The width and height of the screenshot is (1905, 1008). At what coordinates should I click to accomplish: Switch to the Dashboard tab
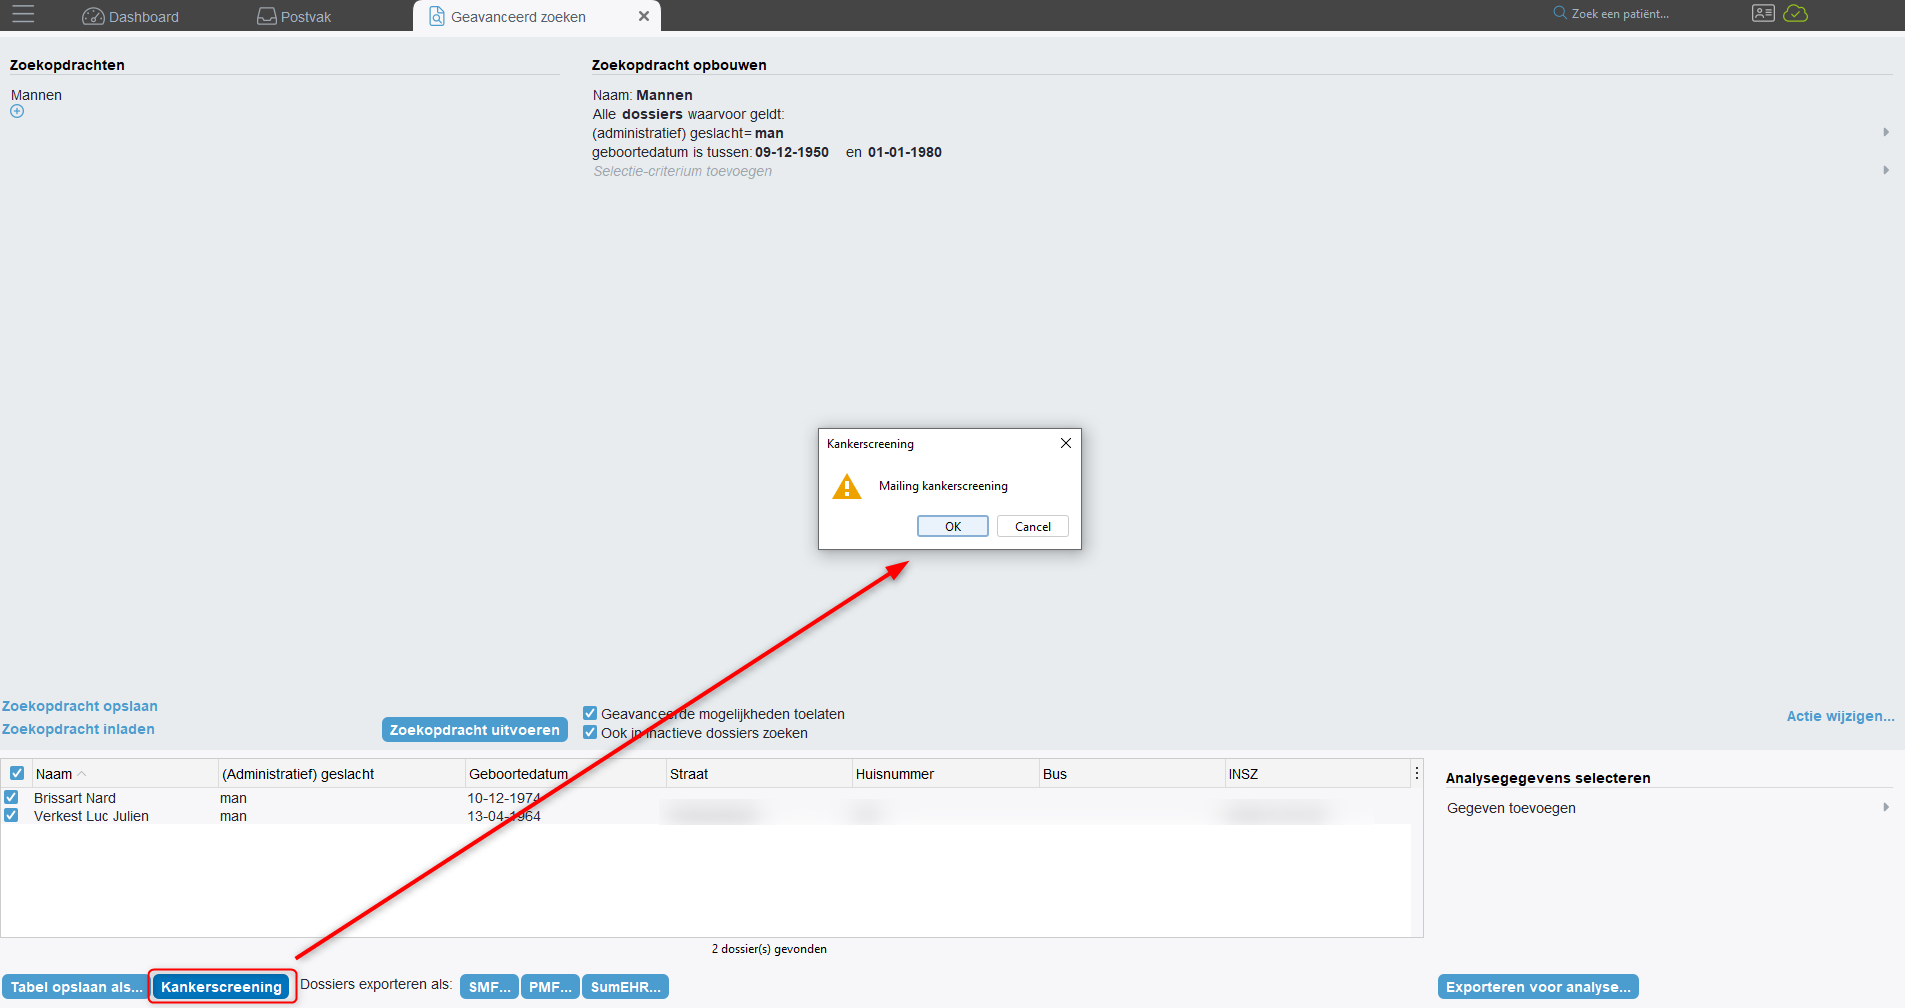pyautogui.click(x=131, y=16)
